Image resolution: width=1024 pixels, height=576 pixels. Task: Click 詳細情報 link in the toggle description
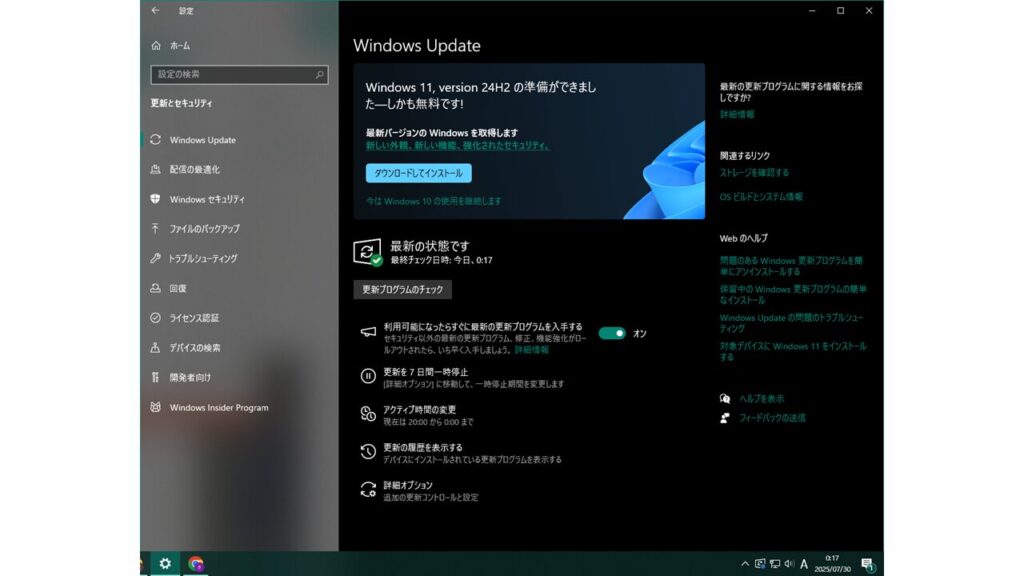[x=532, y=350]
